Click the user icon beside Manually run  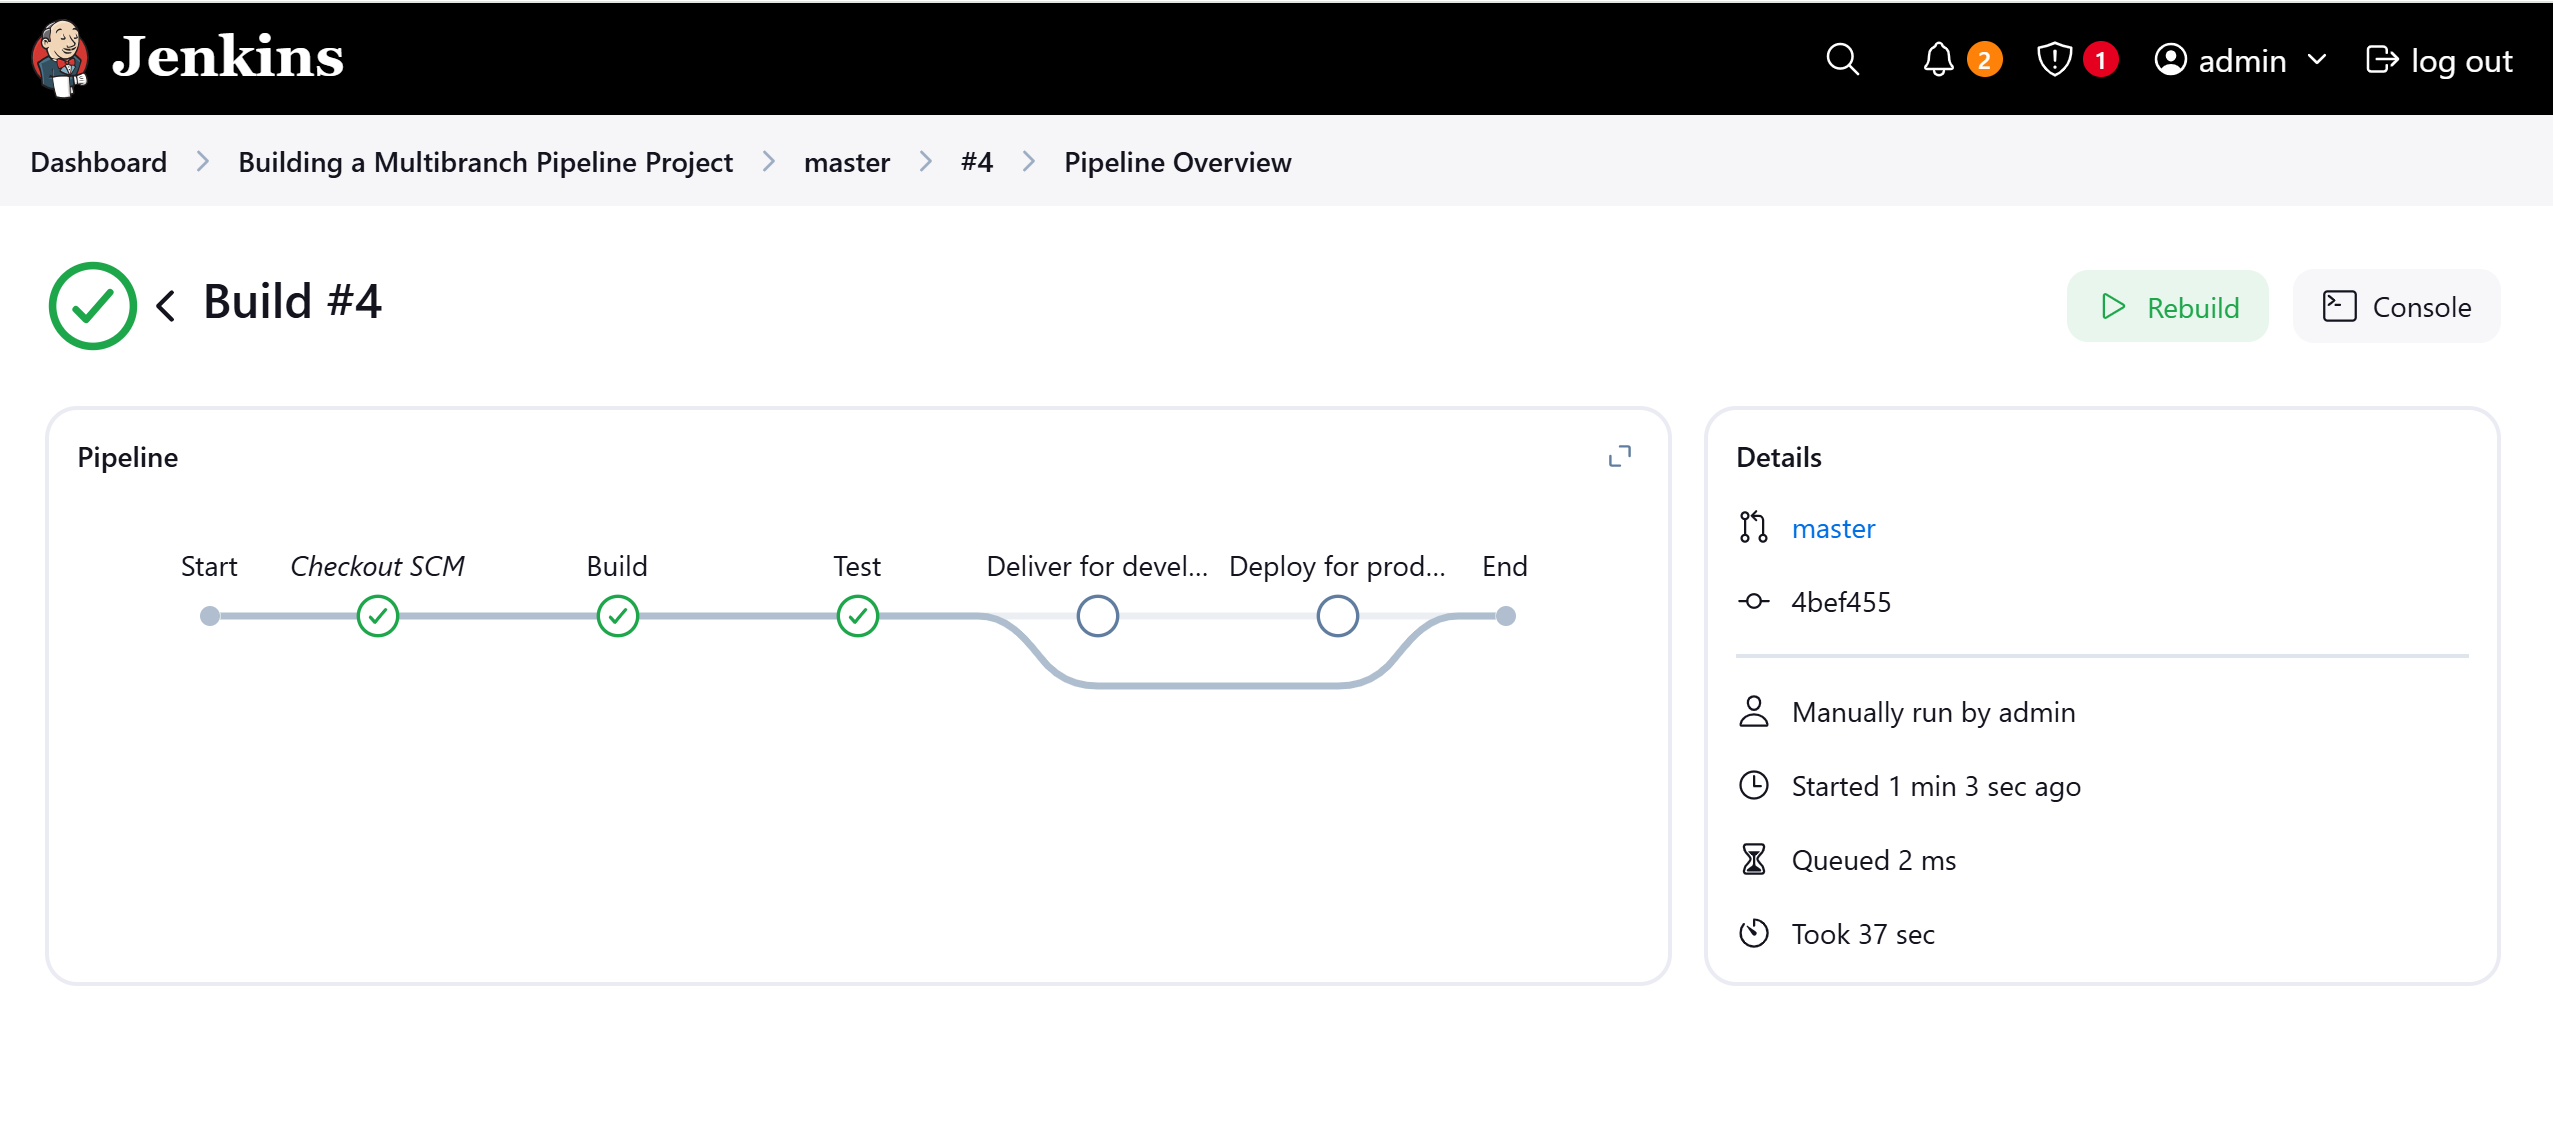(x=1754, y=711)
